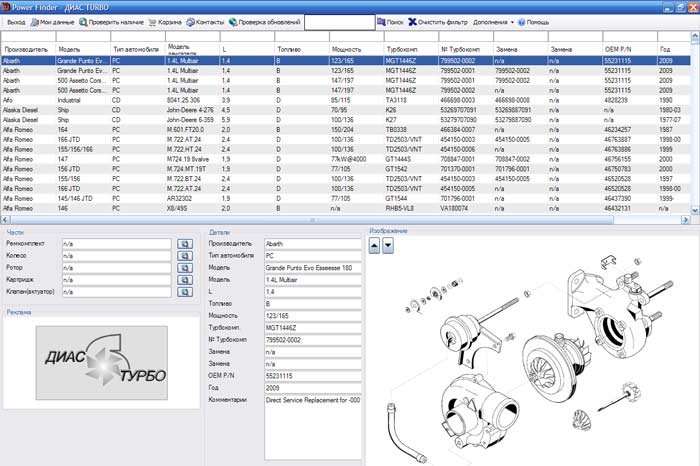Viewport: 700px width, 466px height.
Task: Click Проверить наличие magnifier icon
Action: coord(83,22)
